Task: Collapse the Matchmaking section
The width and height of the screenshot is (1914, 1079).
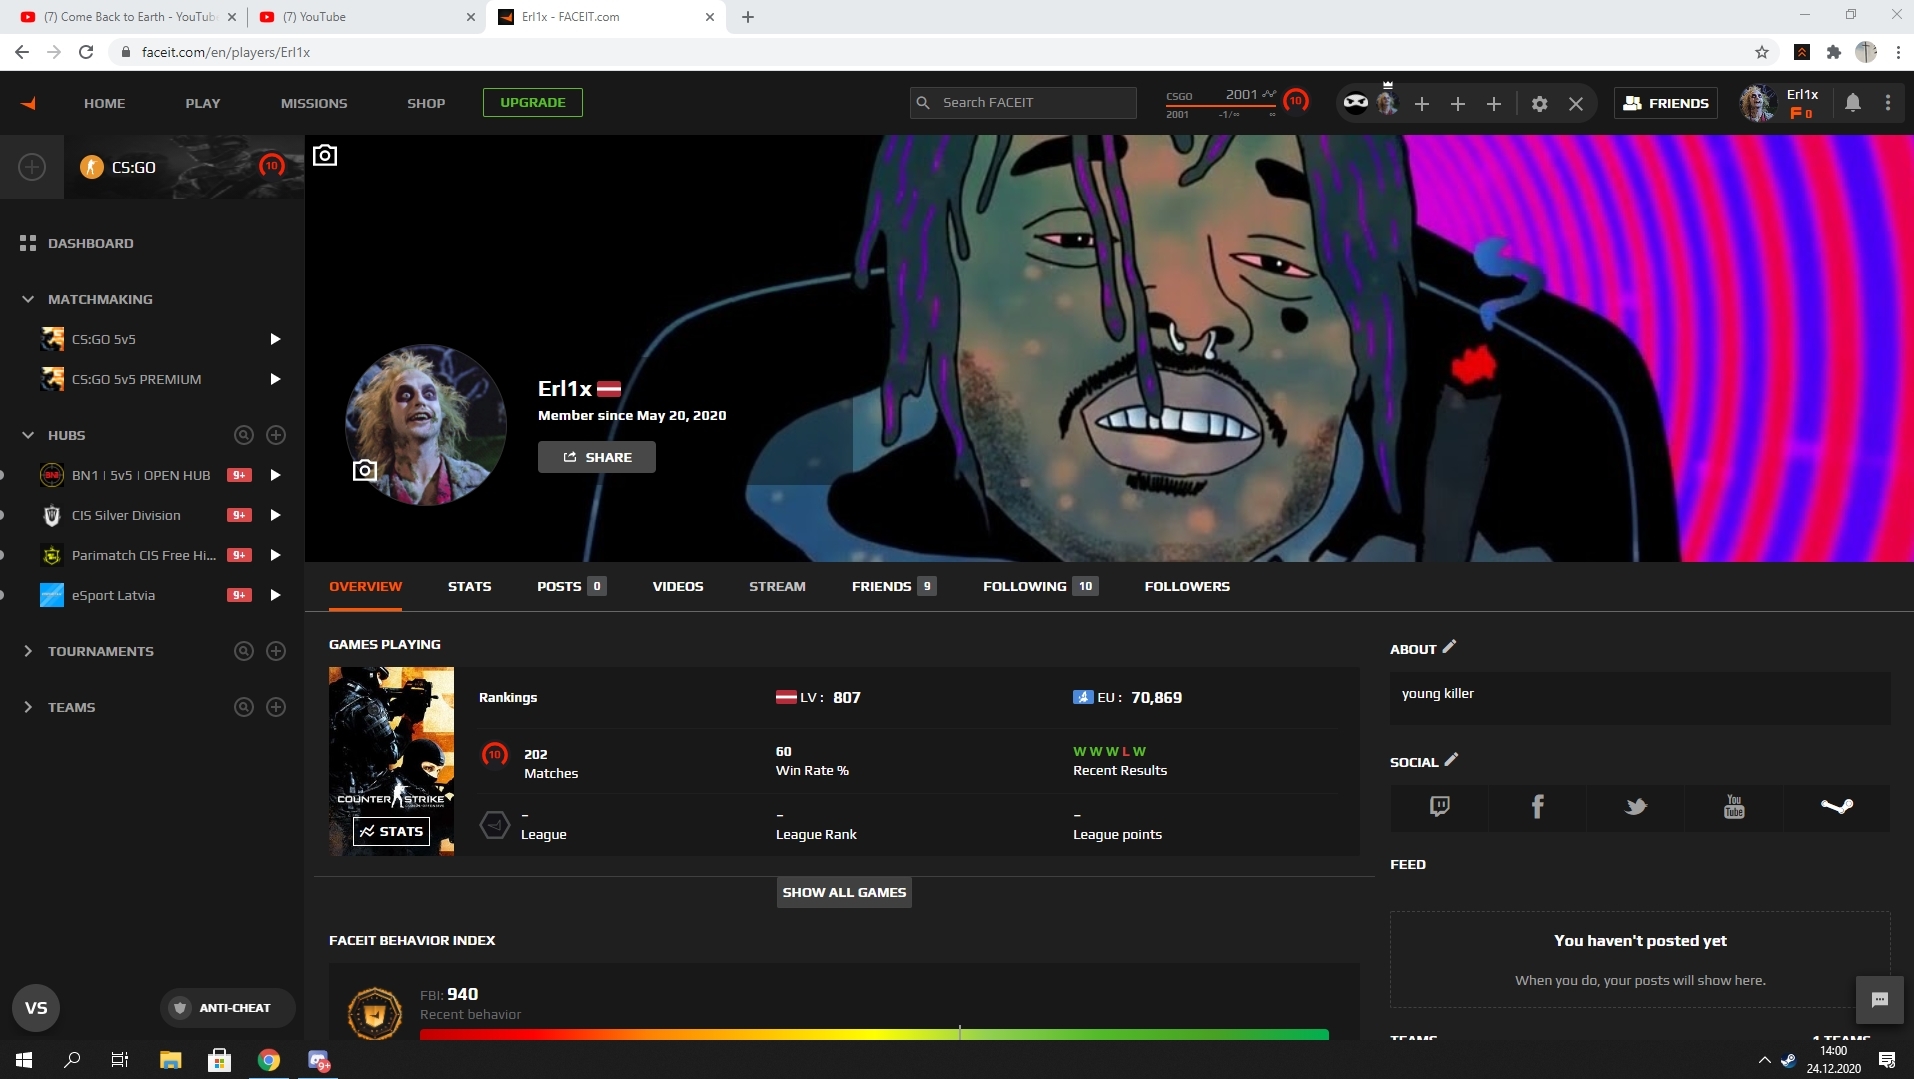Action: (28, 299)
